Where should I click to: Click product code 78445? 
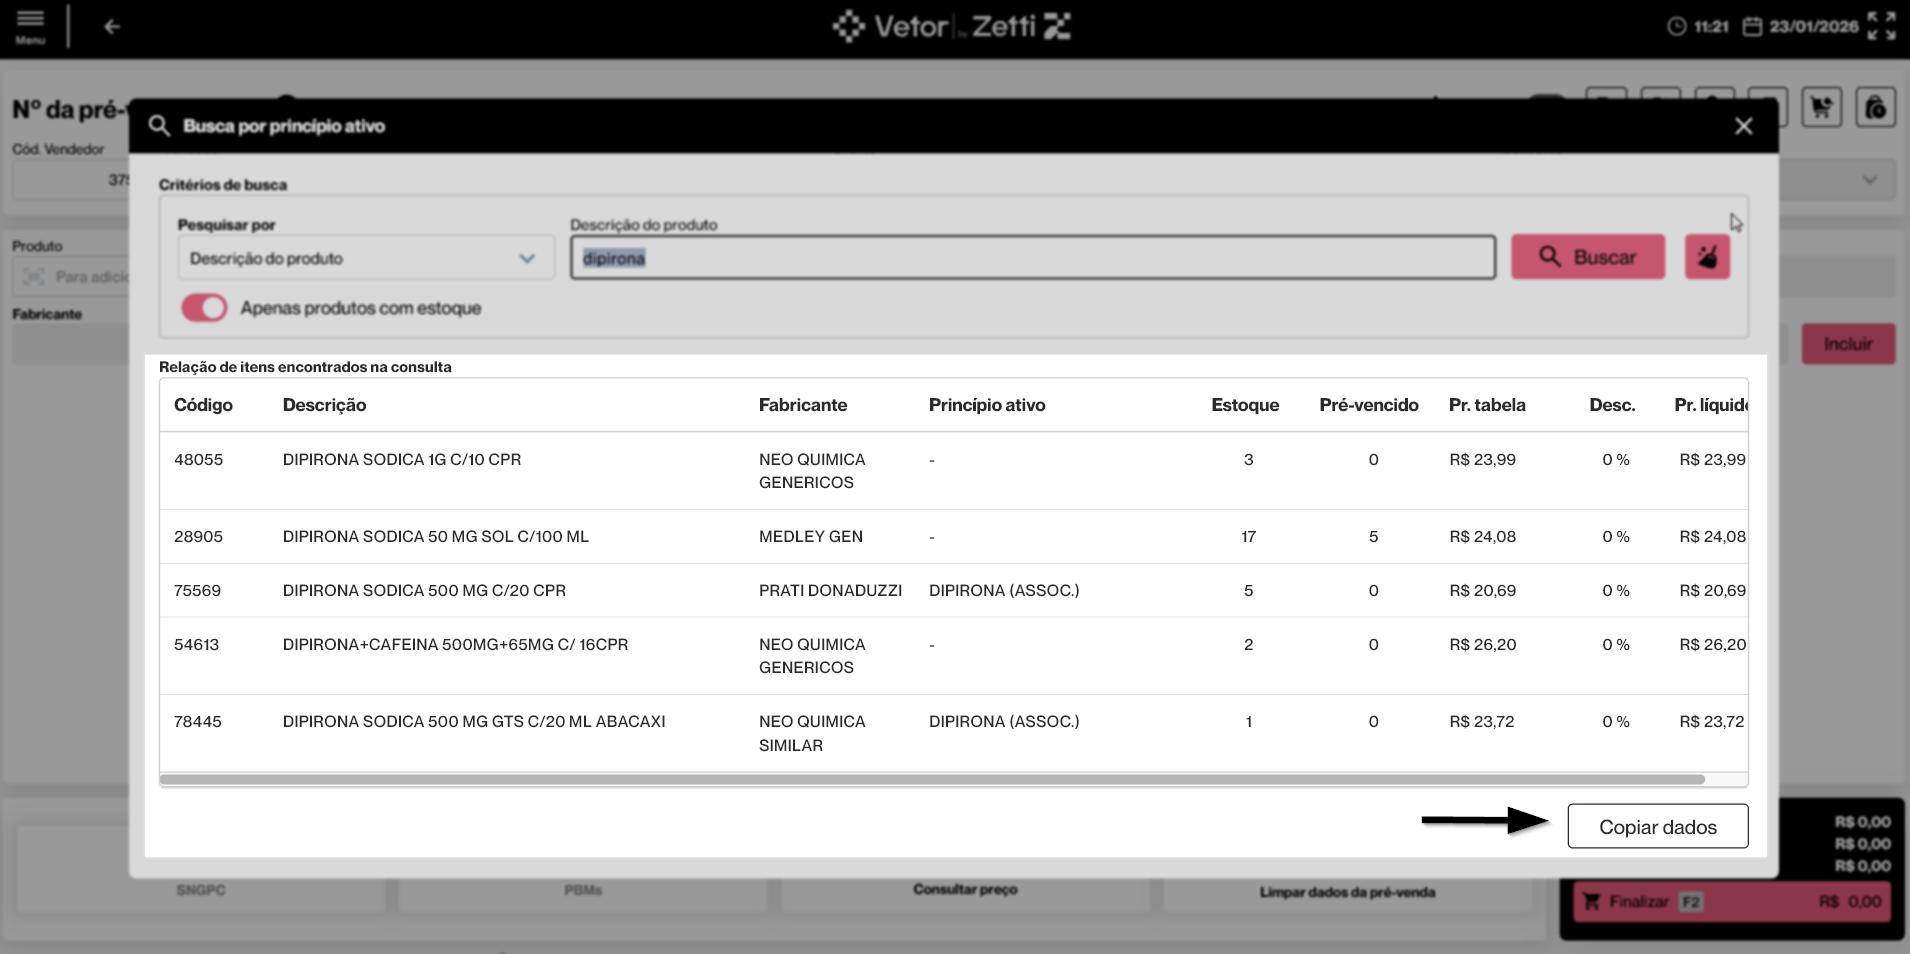[198, 722]
